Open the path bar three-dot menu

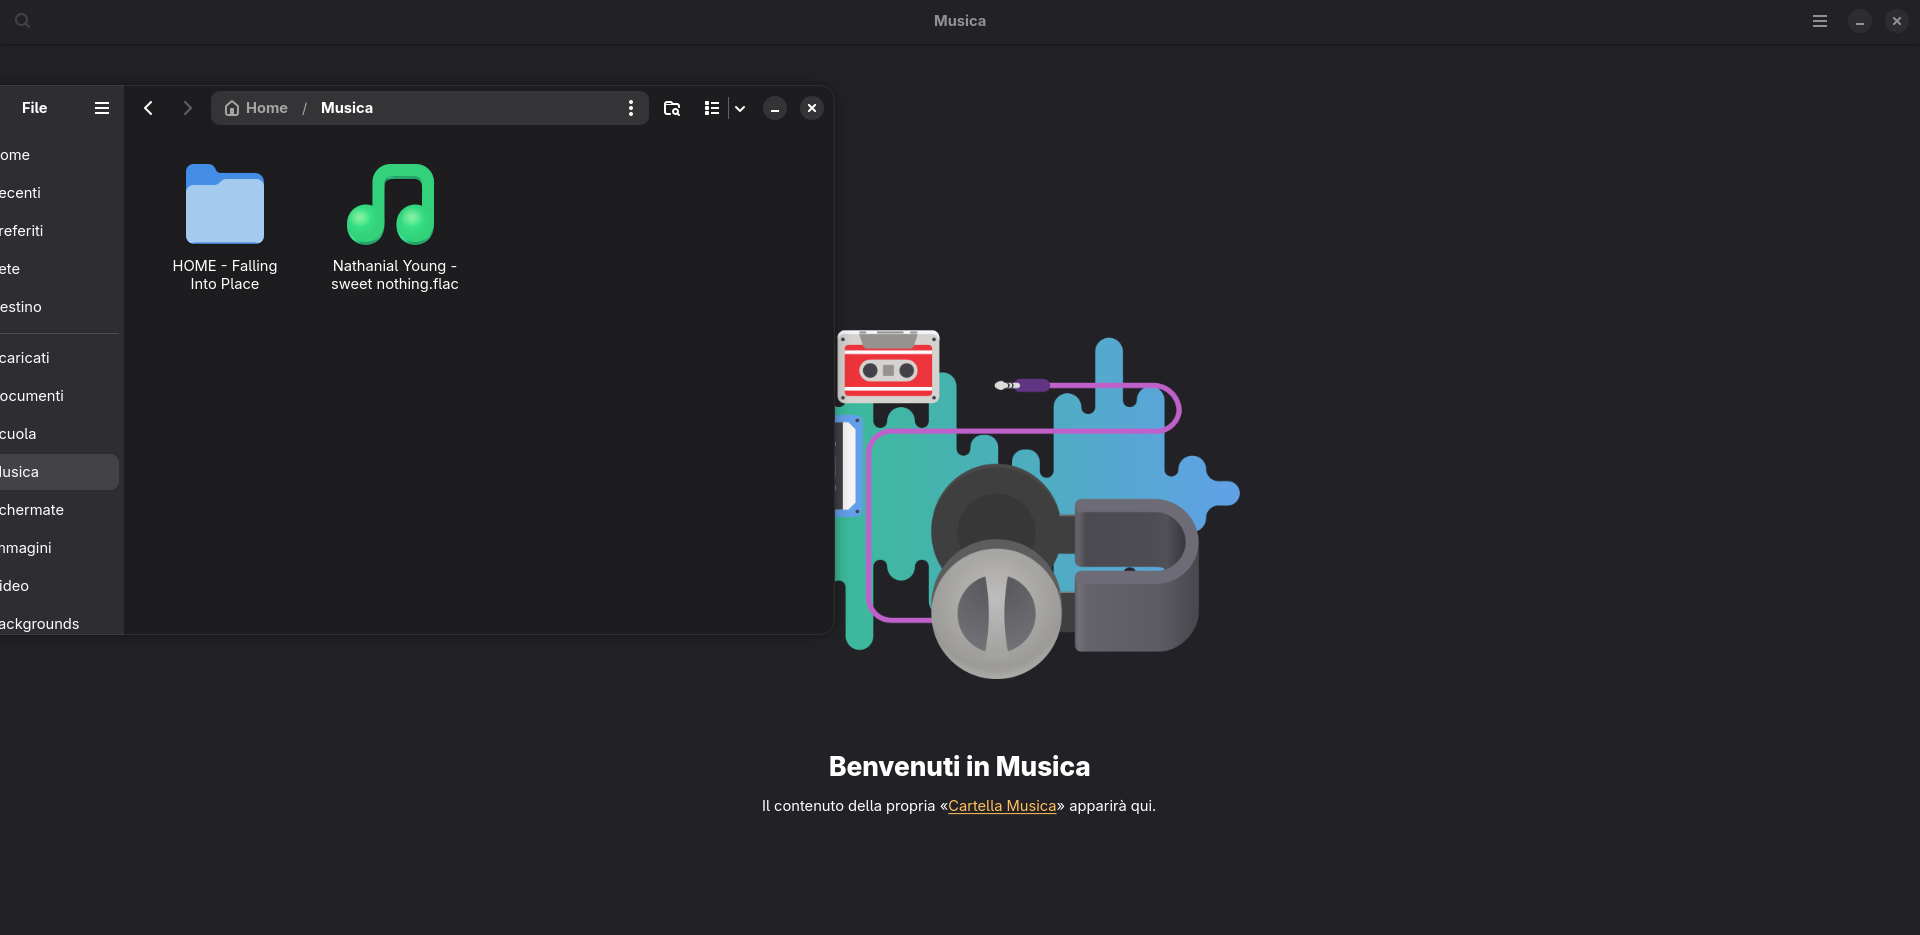point(630,108)
